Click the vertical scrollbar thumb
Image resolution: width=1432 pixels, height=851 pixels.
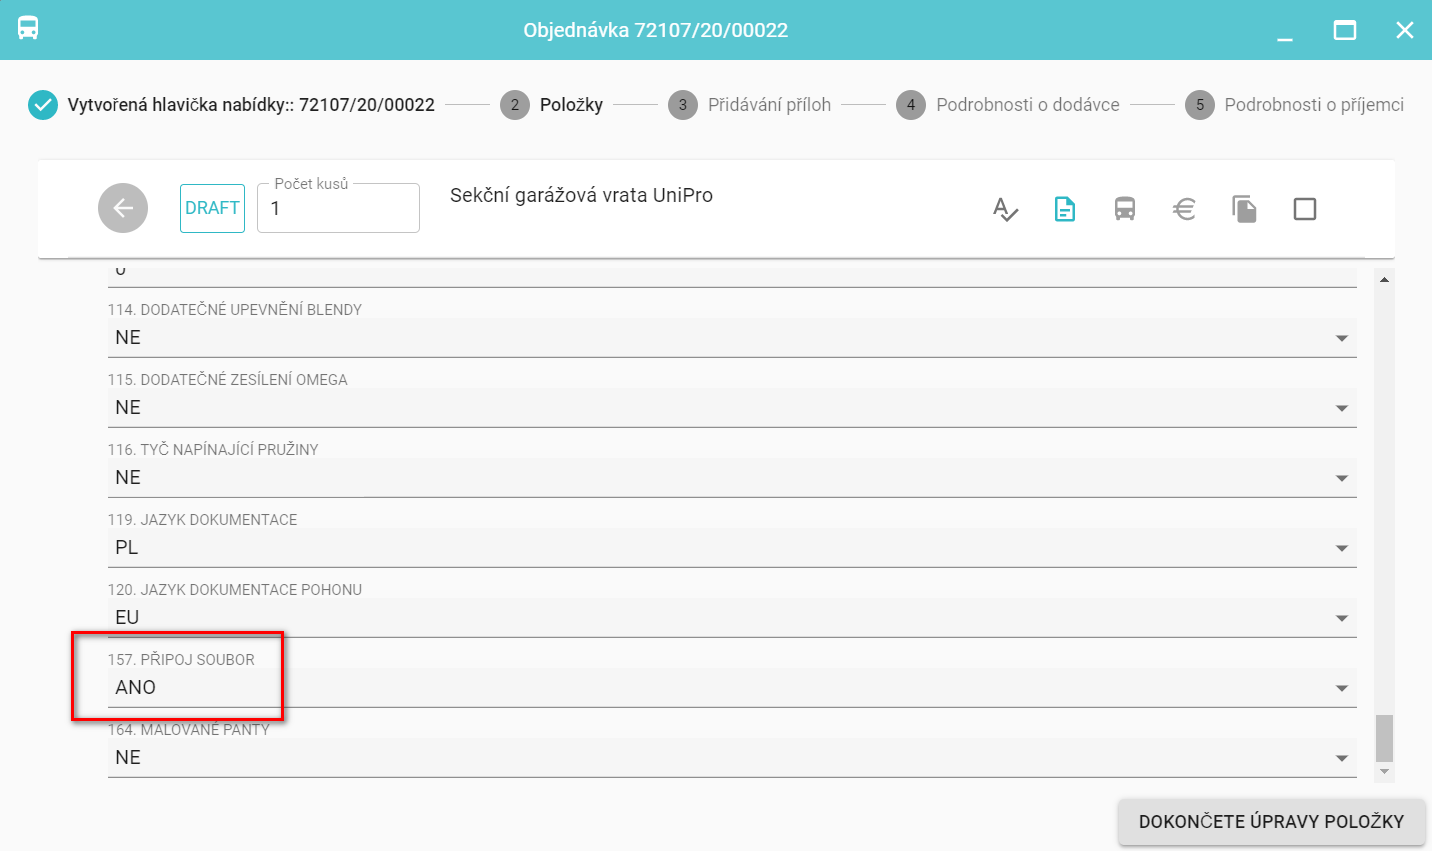1384,738
